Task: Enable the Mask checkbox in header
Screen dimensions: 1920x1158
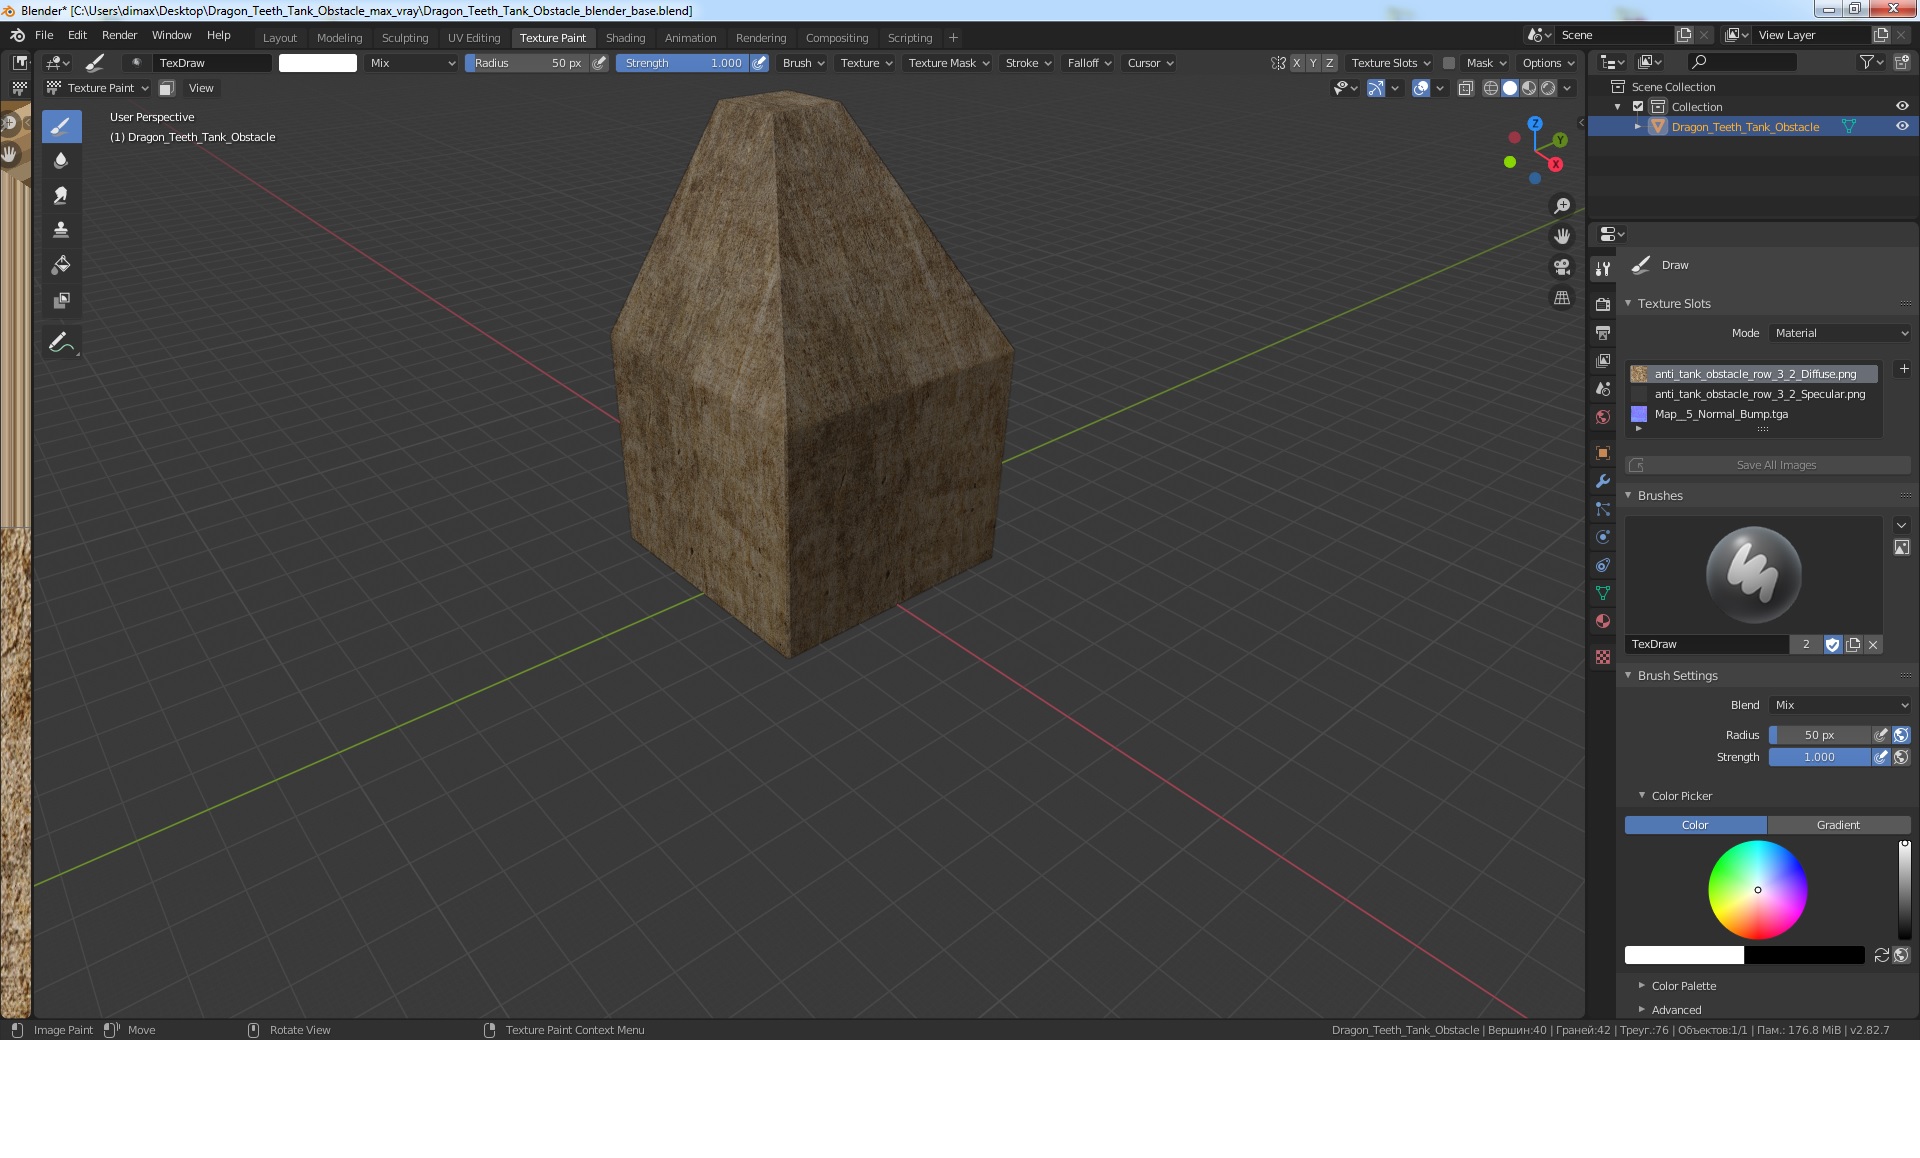Action: pyautogui.click(x=1448, y=63)
